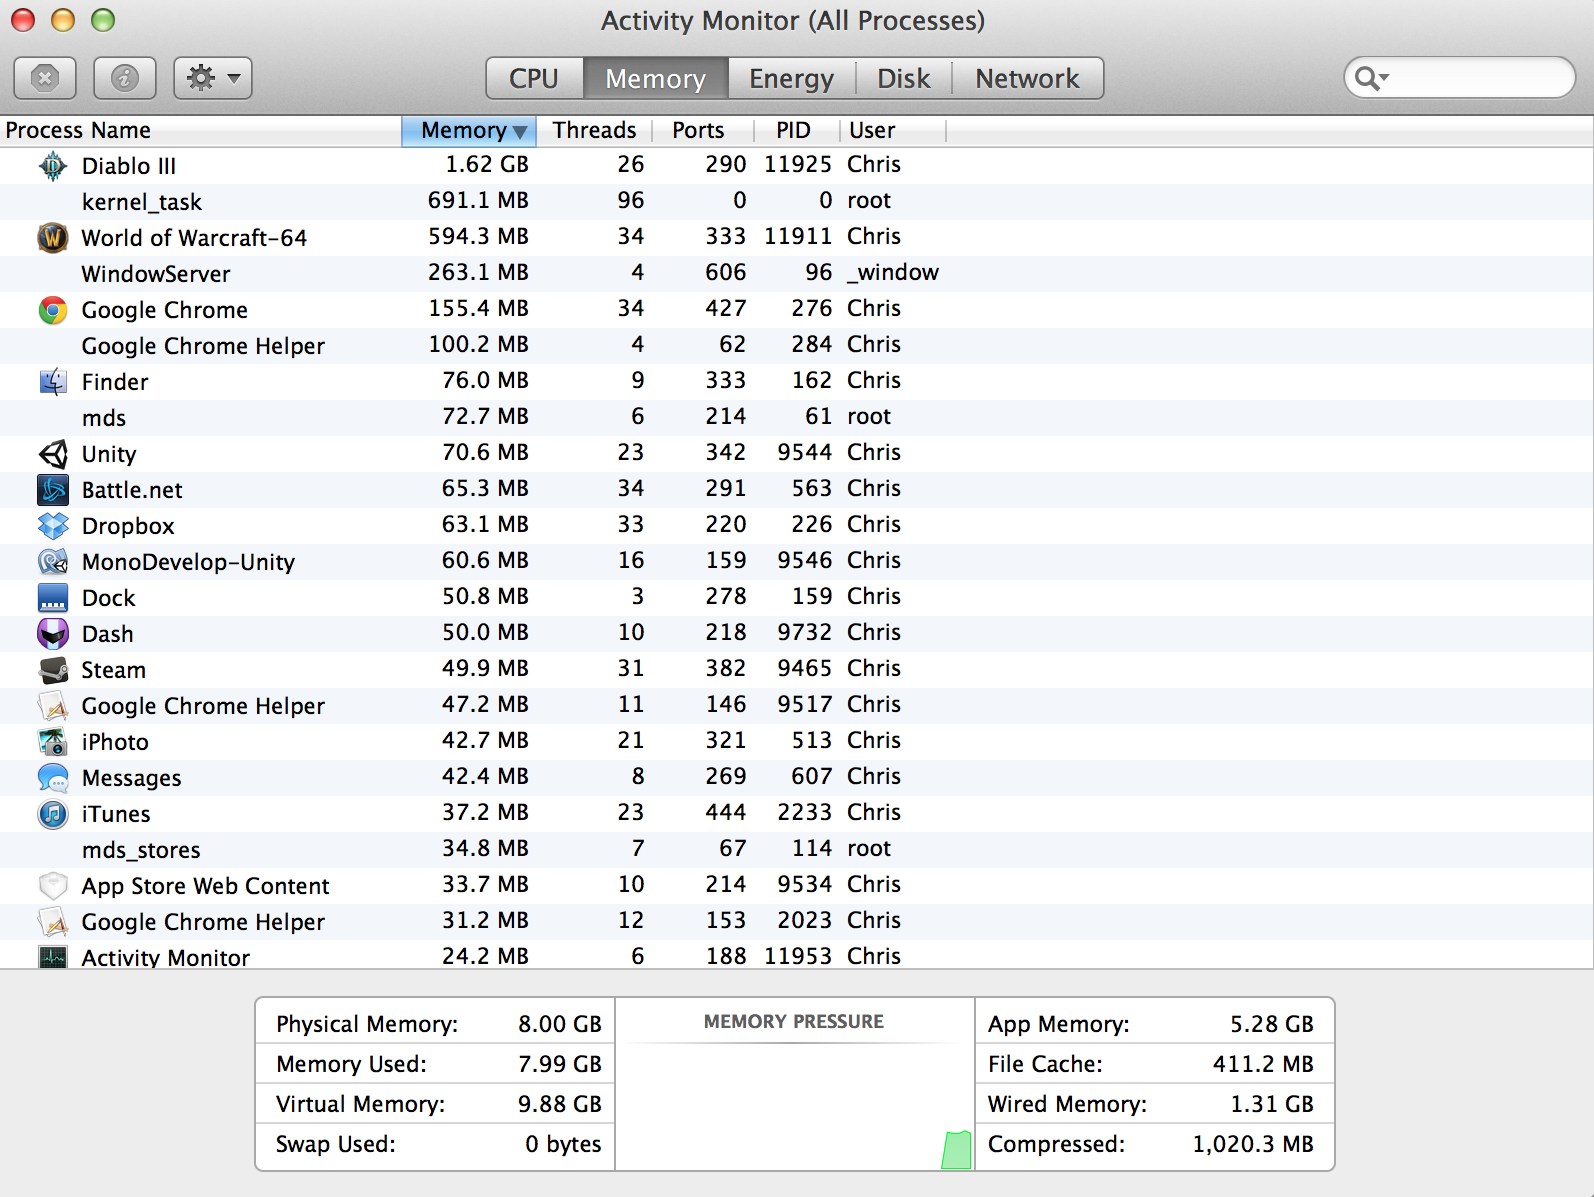Click Compressed 1,020.3 MB value
The image size is (1594, 1197).
point(1253,1144)
